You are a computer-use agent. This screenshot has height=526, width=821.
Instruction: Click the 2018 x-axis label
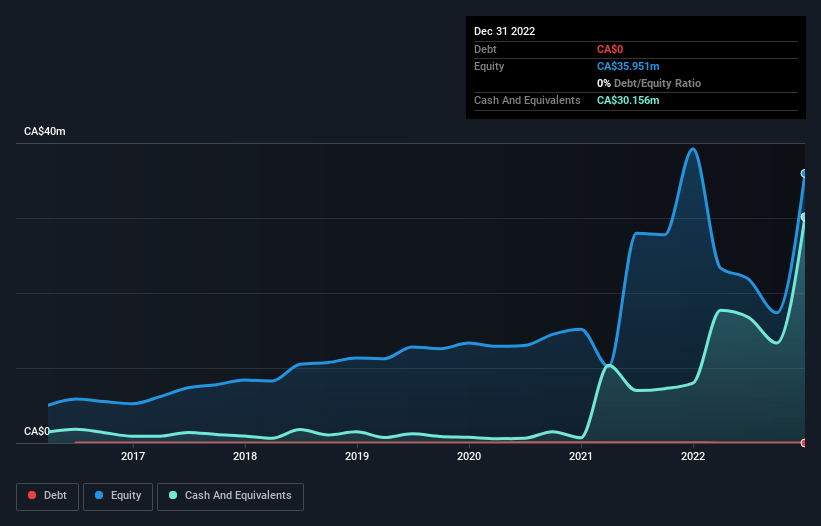245,456
